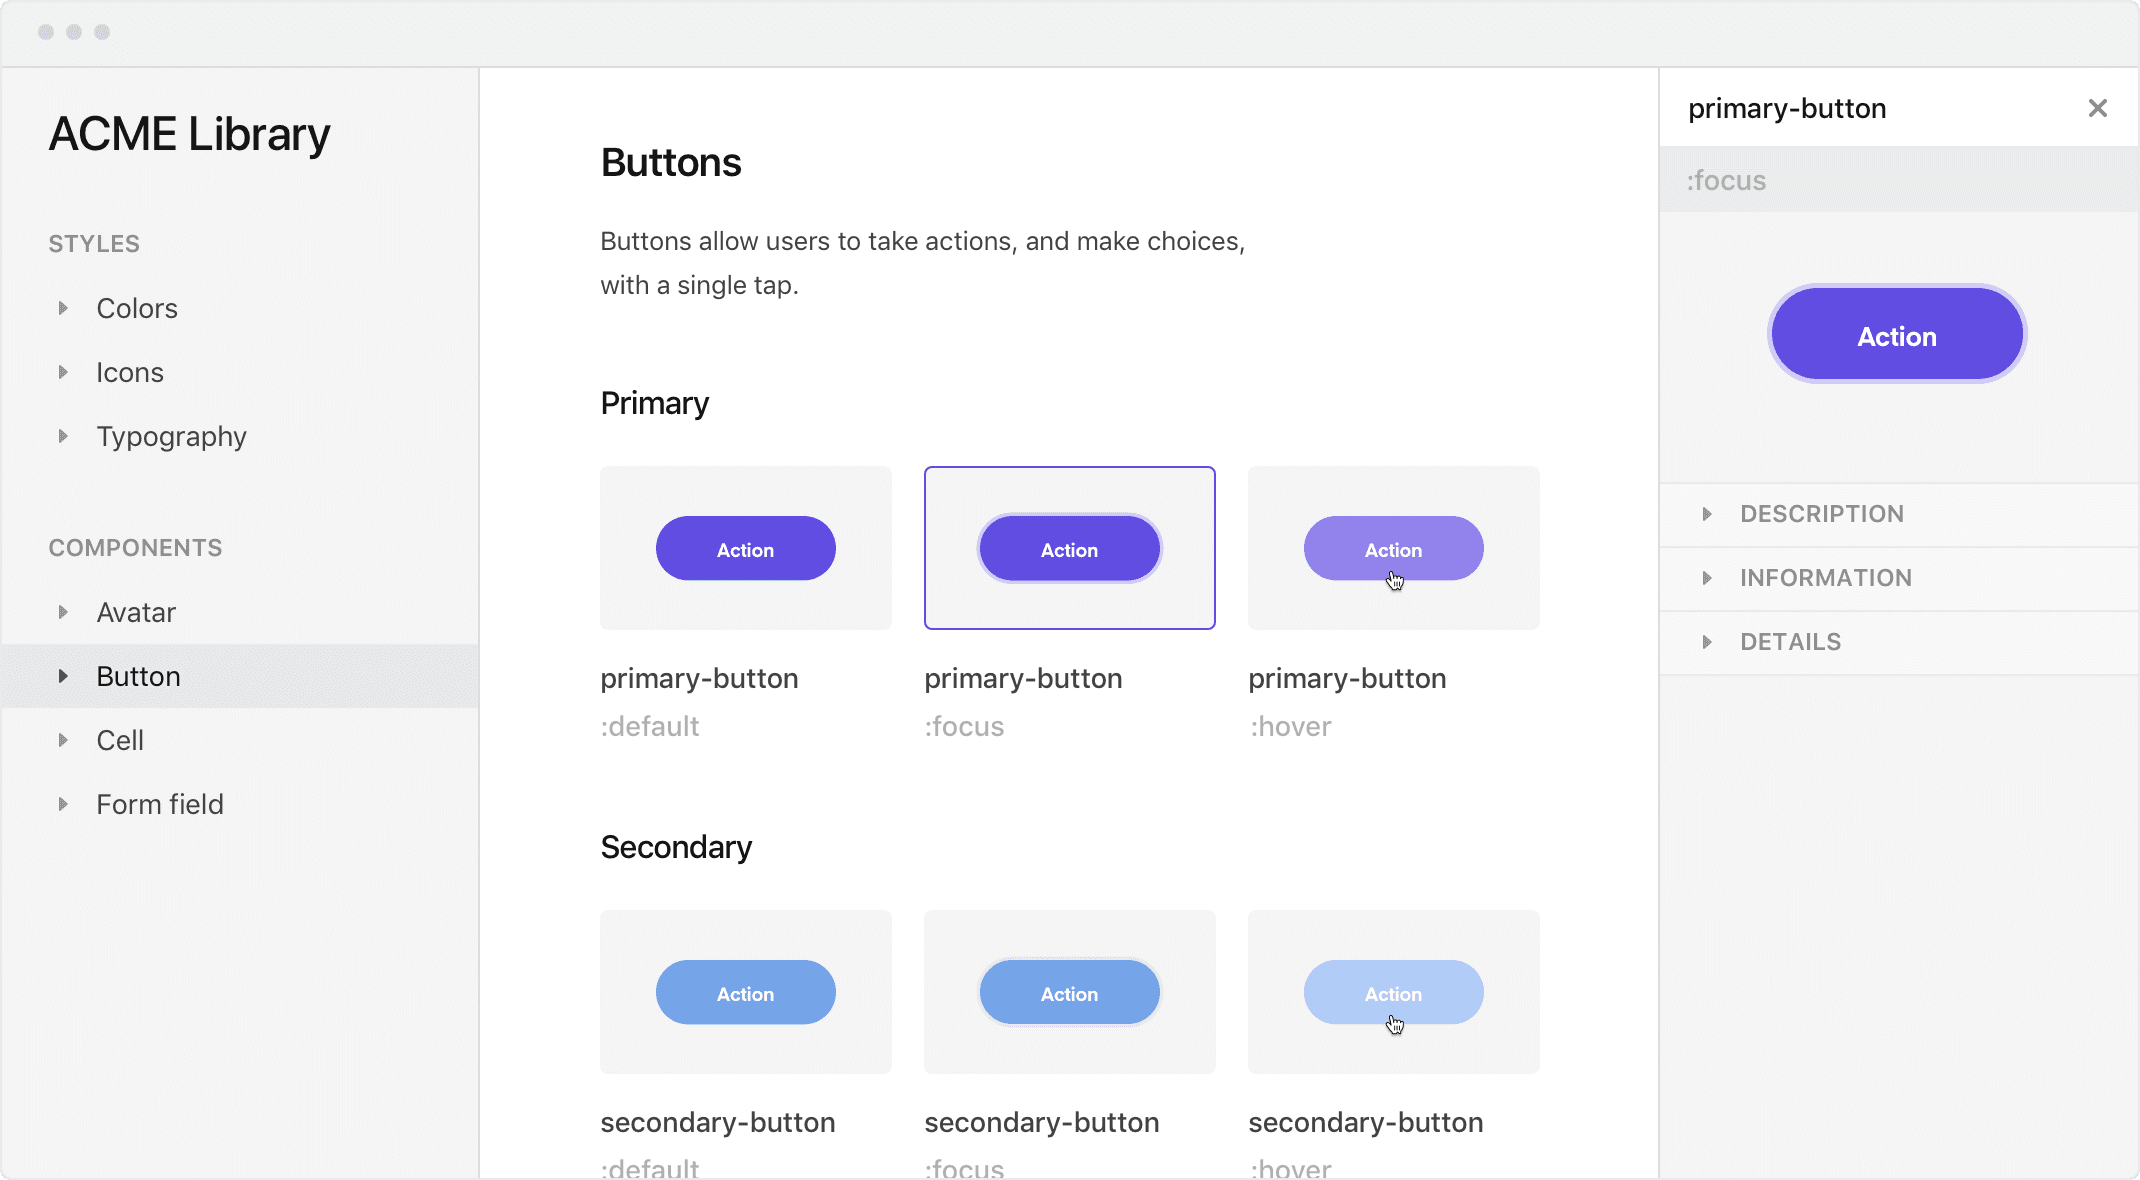This screenshot has height=1180, width=2140.
Task: Click the large Action preview button
Action: [x=1897, y=335]
